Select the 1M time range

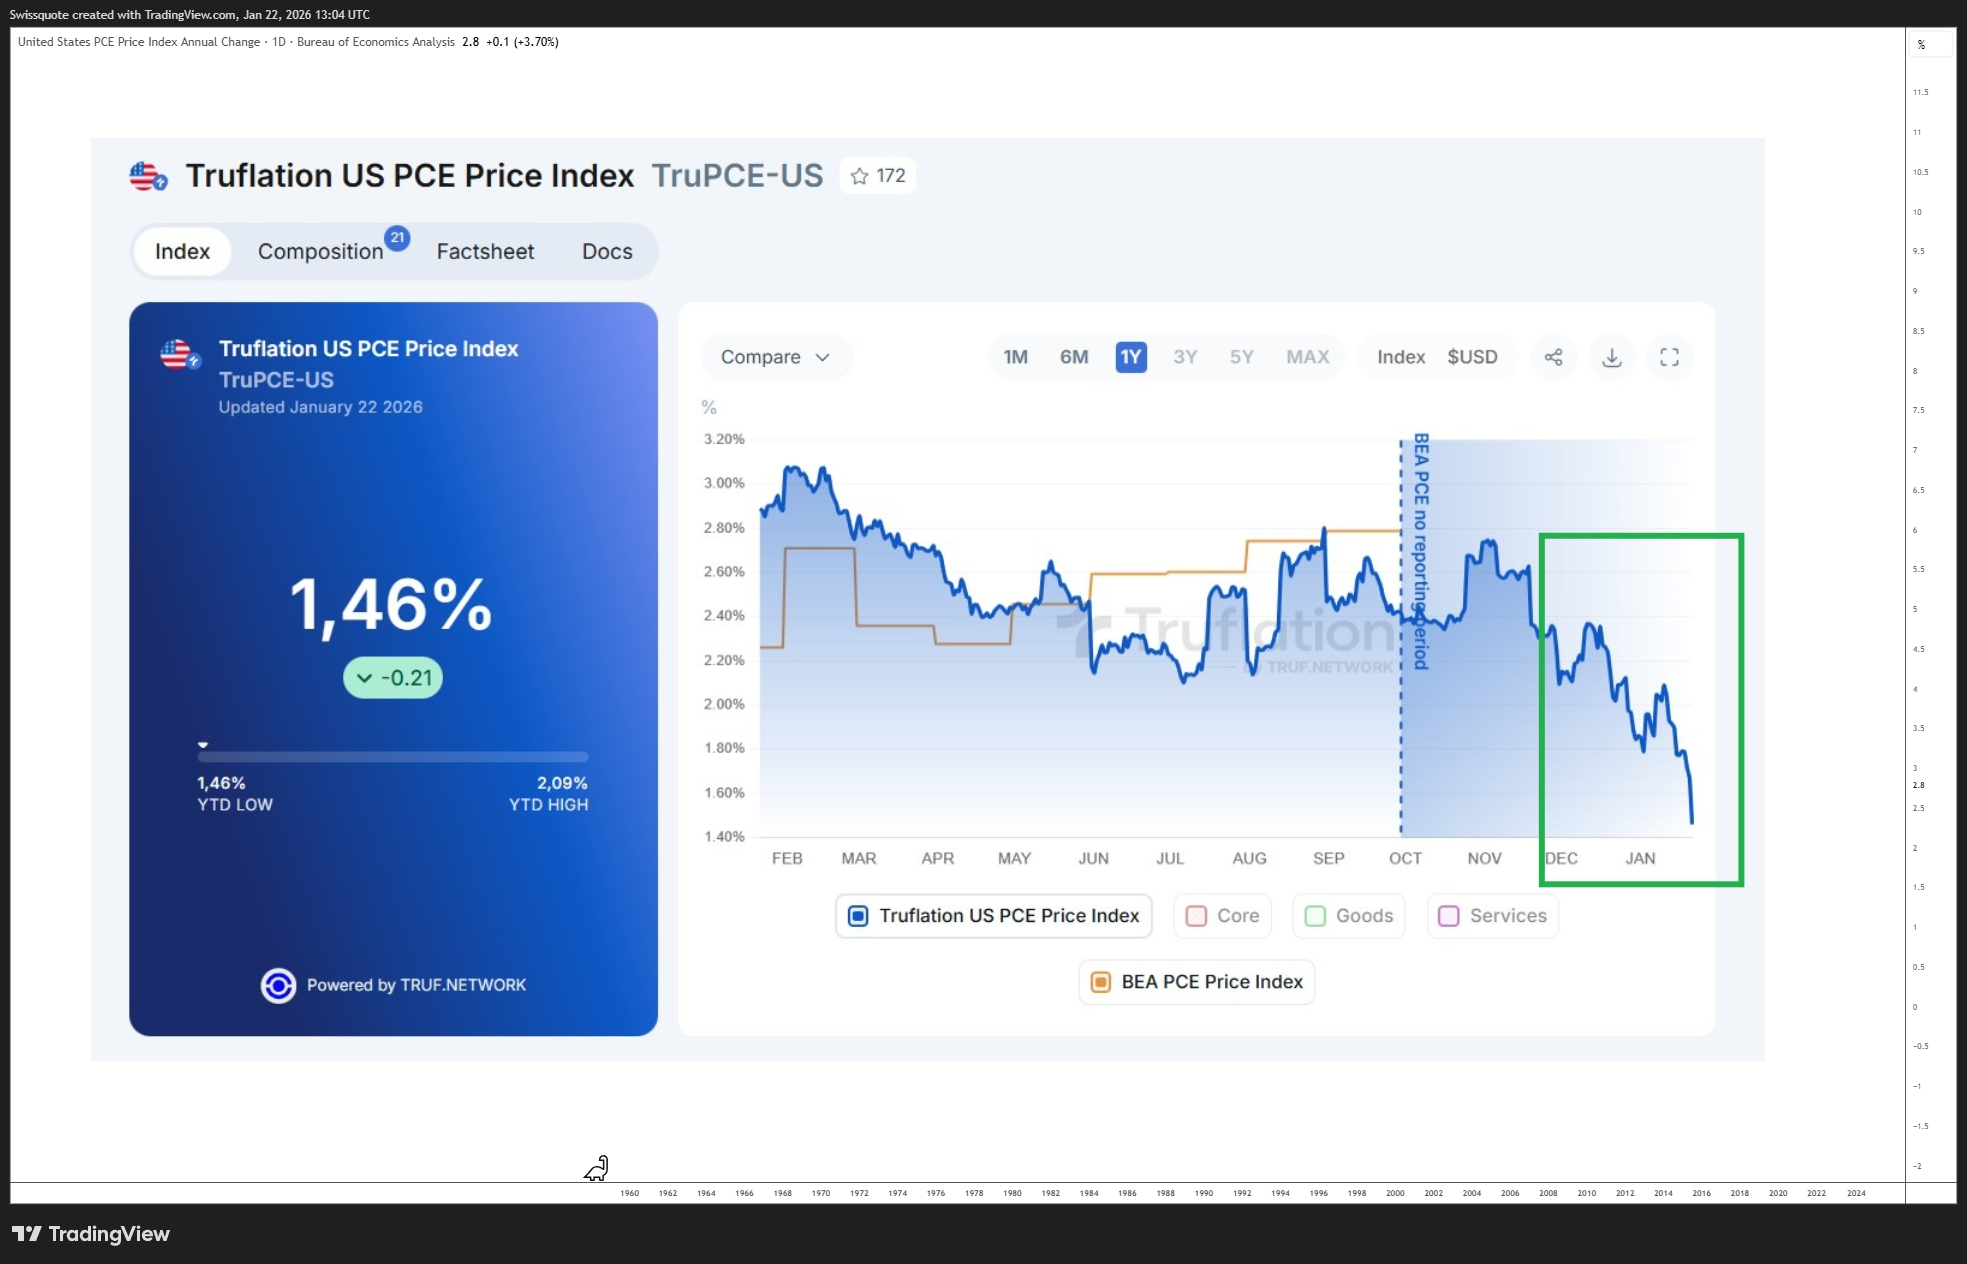pyautogui.click(x=1015, y=357)
